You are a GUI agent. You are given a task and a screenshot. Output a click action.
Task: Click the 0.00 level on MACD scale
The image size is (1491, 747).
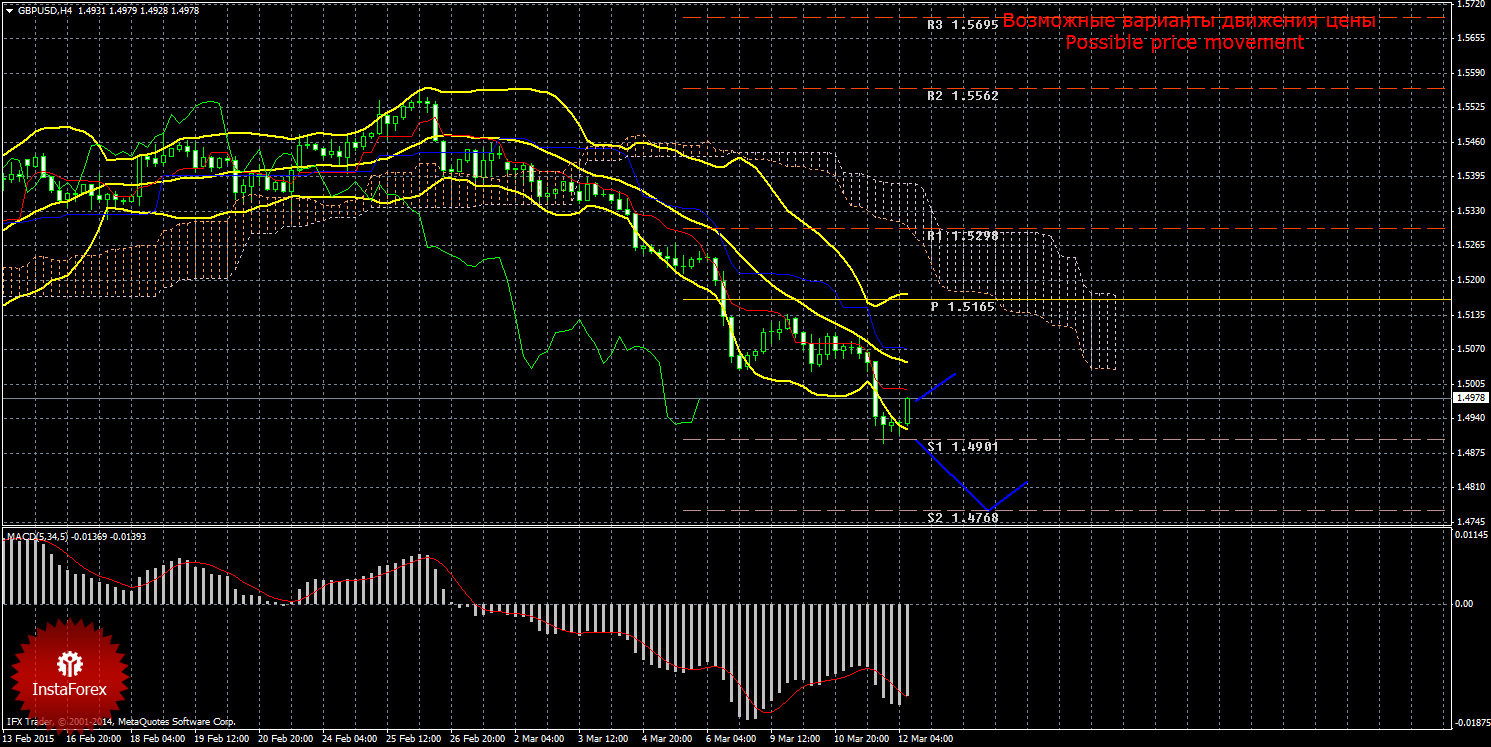(x=1465, y=604)
